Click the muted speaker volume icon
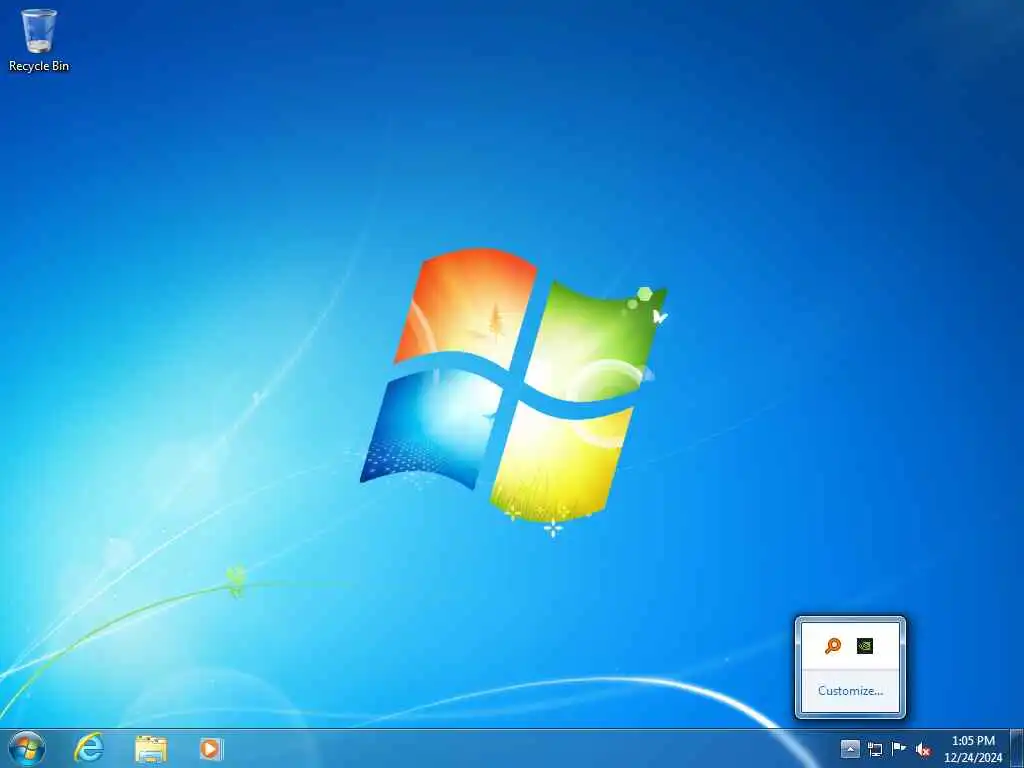This screenshot has width=1024, height=768. tap(923, 750)
